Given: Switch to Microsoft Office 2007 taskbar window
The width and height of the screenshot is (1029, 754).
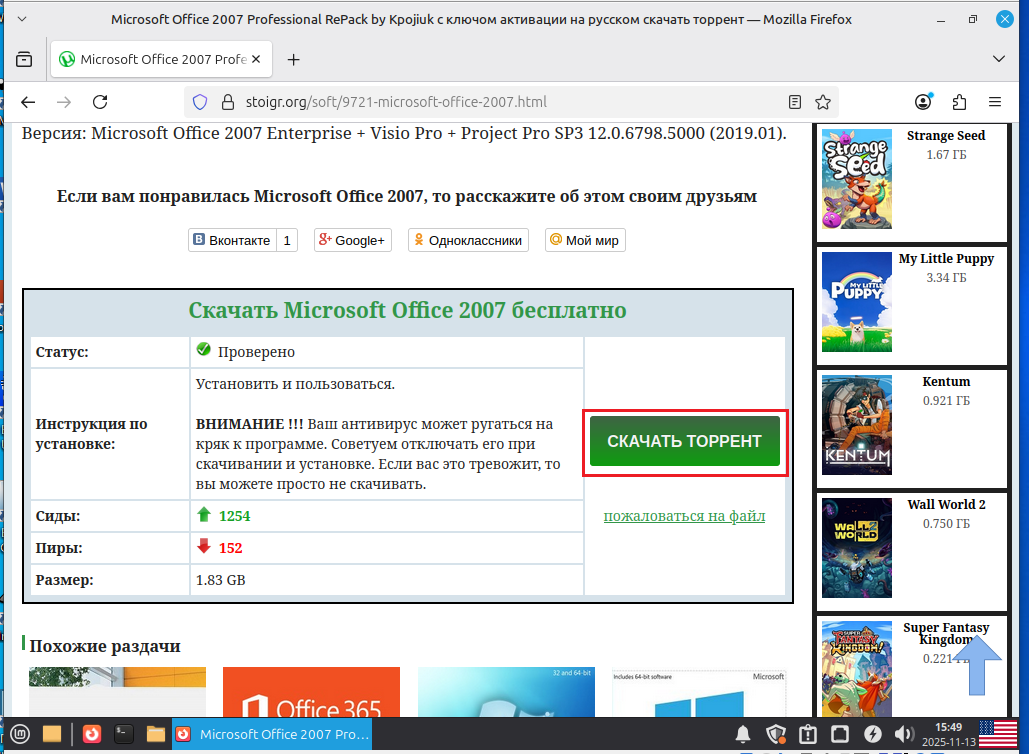Looking at the screenshot, I should pos(272,734).
